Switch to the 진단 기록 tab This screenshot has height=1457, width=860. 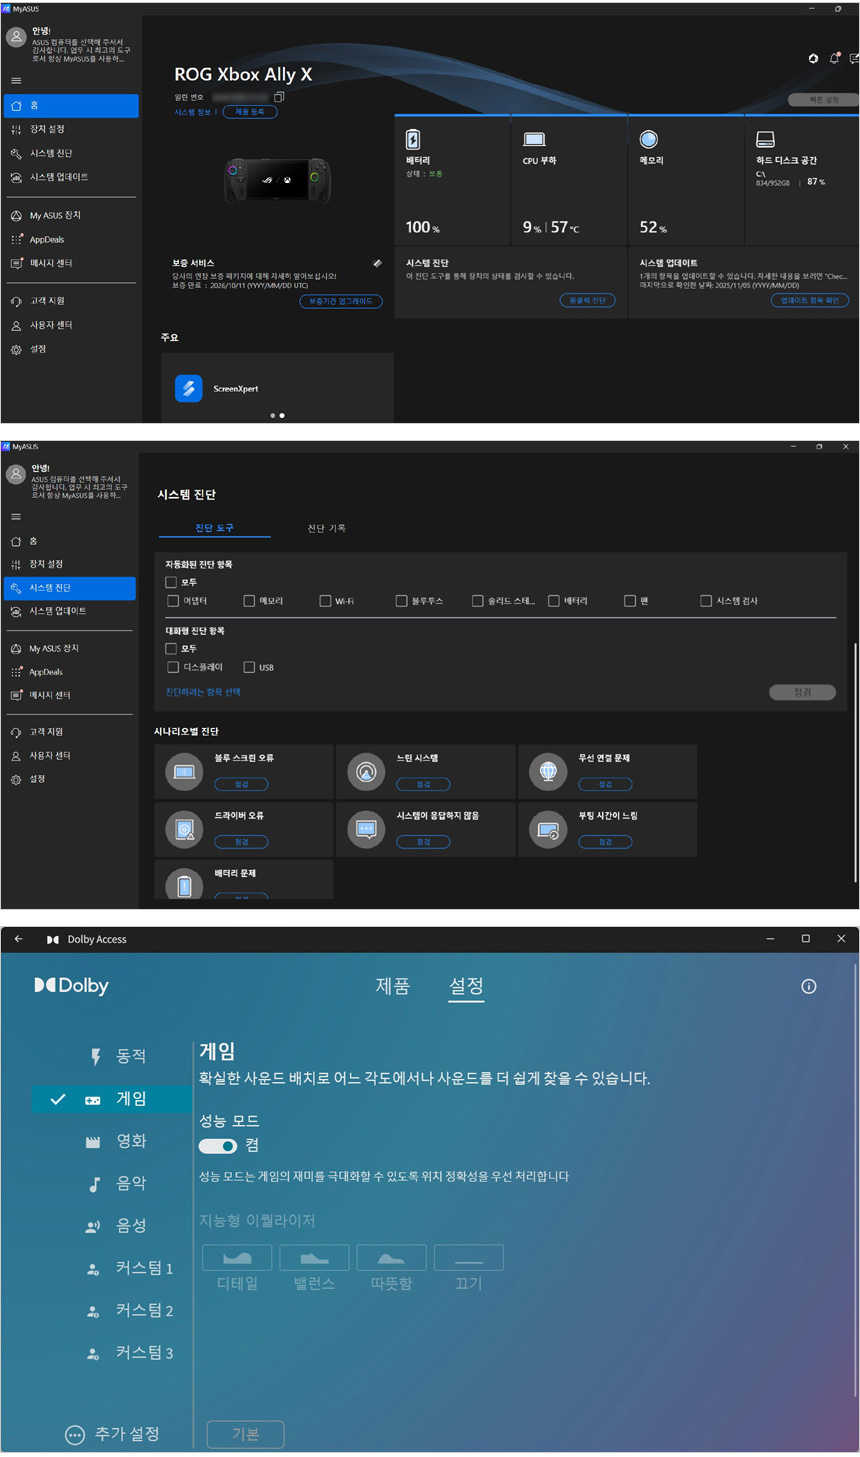(326, 528)
